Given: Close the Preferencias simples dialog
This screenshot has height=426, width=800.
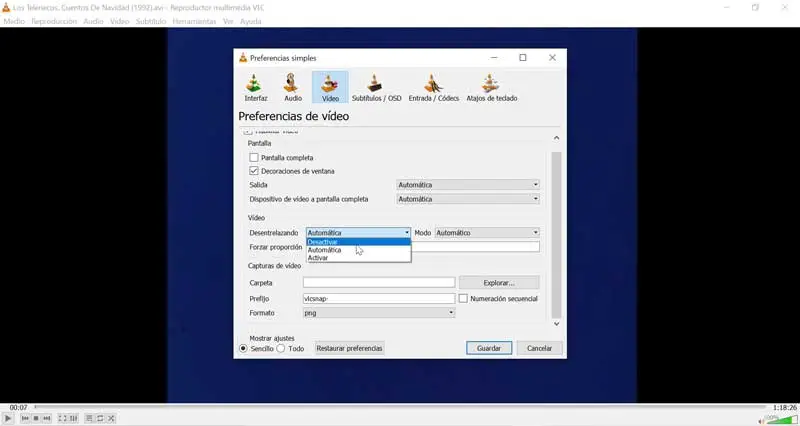Looking at the screenshot, I should (x=552, y=58).
